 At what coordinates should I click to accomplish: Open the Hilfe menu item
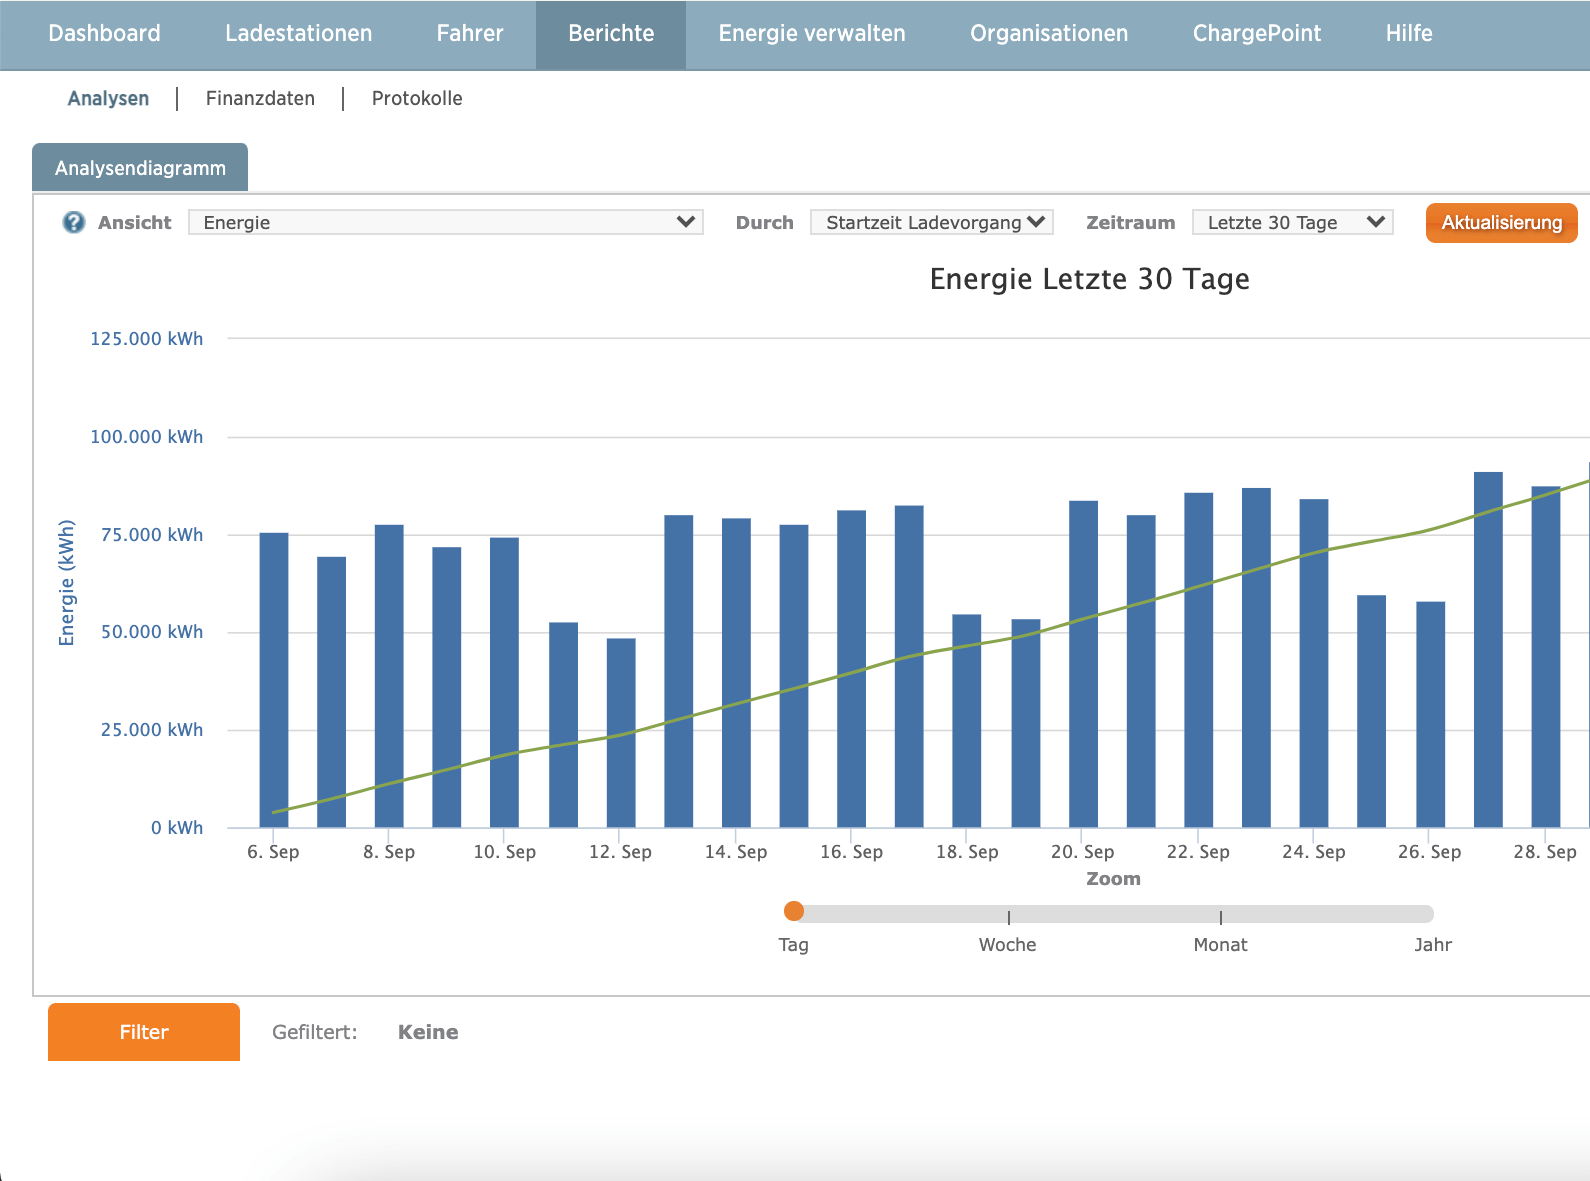tap(1408, 34)
